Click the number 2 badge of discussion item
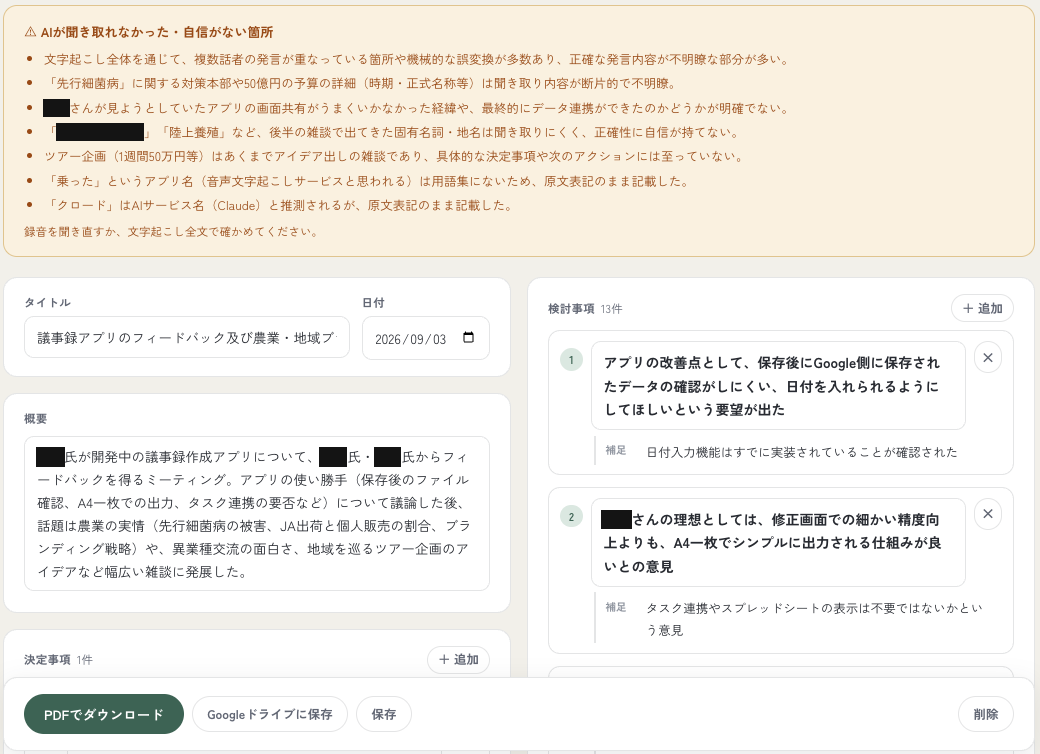Viewport: 1040px width, 754px height. (571, 517)
